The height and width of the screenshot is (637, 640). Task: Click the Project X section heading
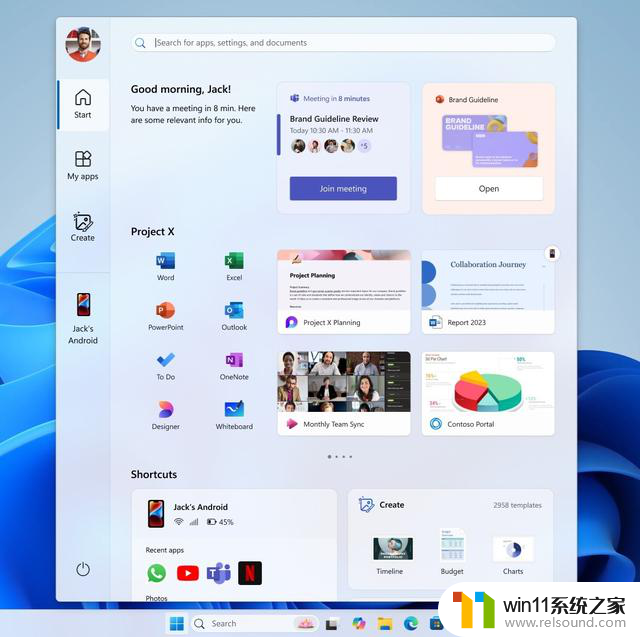(x=152, y=231)
